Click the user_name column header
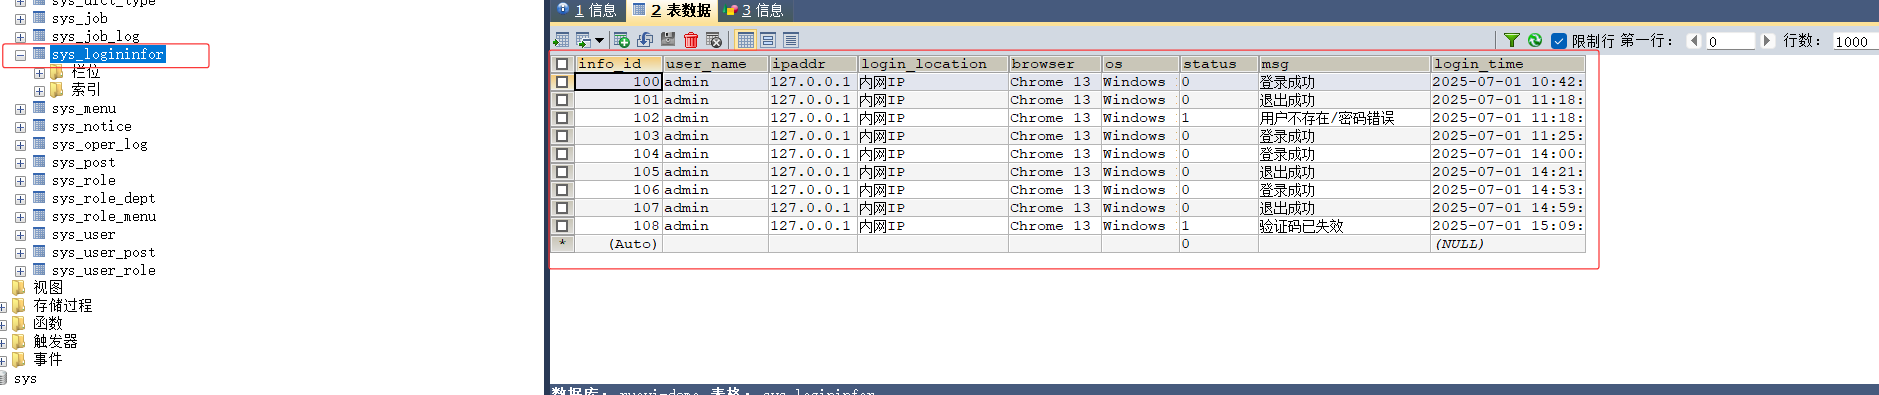The height and width of the screenshot is (395, 1879). 715,64
